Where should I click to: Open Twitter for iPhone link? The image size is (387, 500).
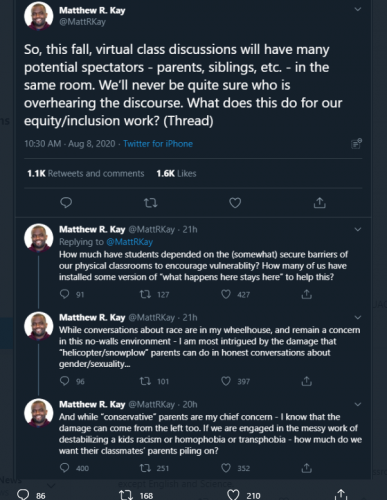tap(158, 144)
